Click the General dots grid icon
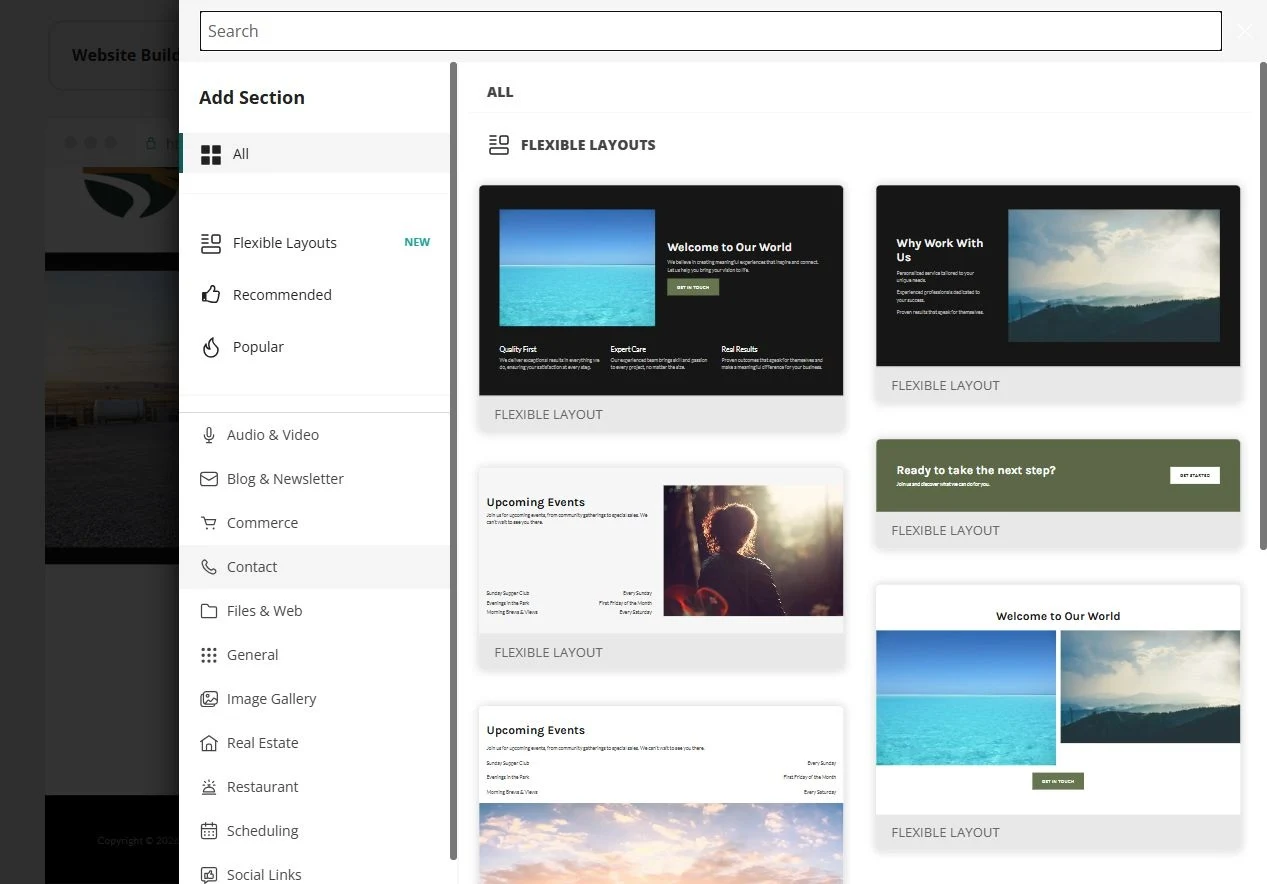 click(209, 655)
